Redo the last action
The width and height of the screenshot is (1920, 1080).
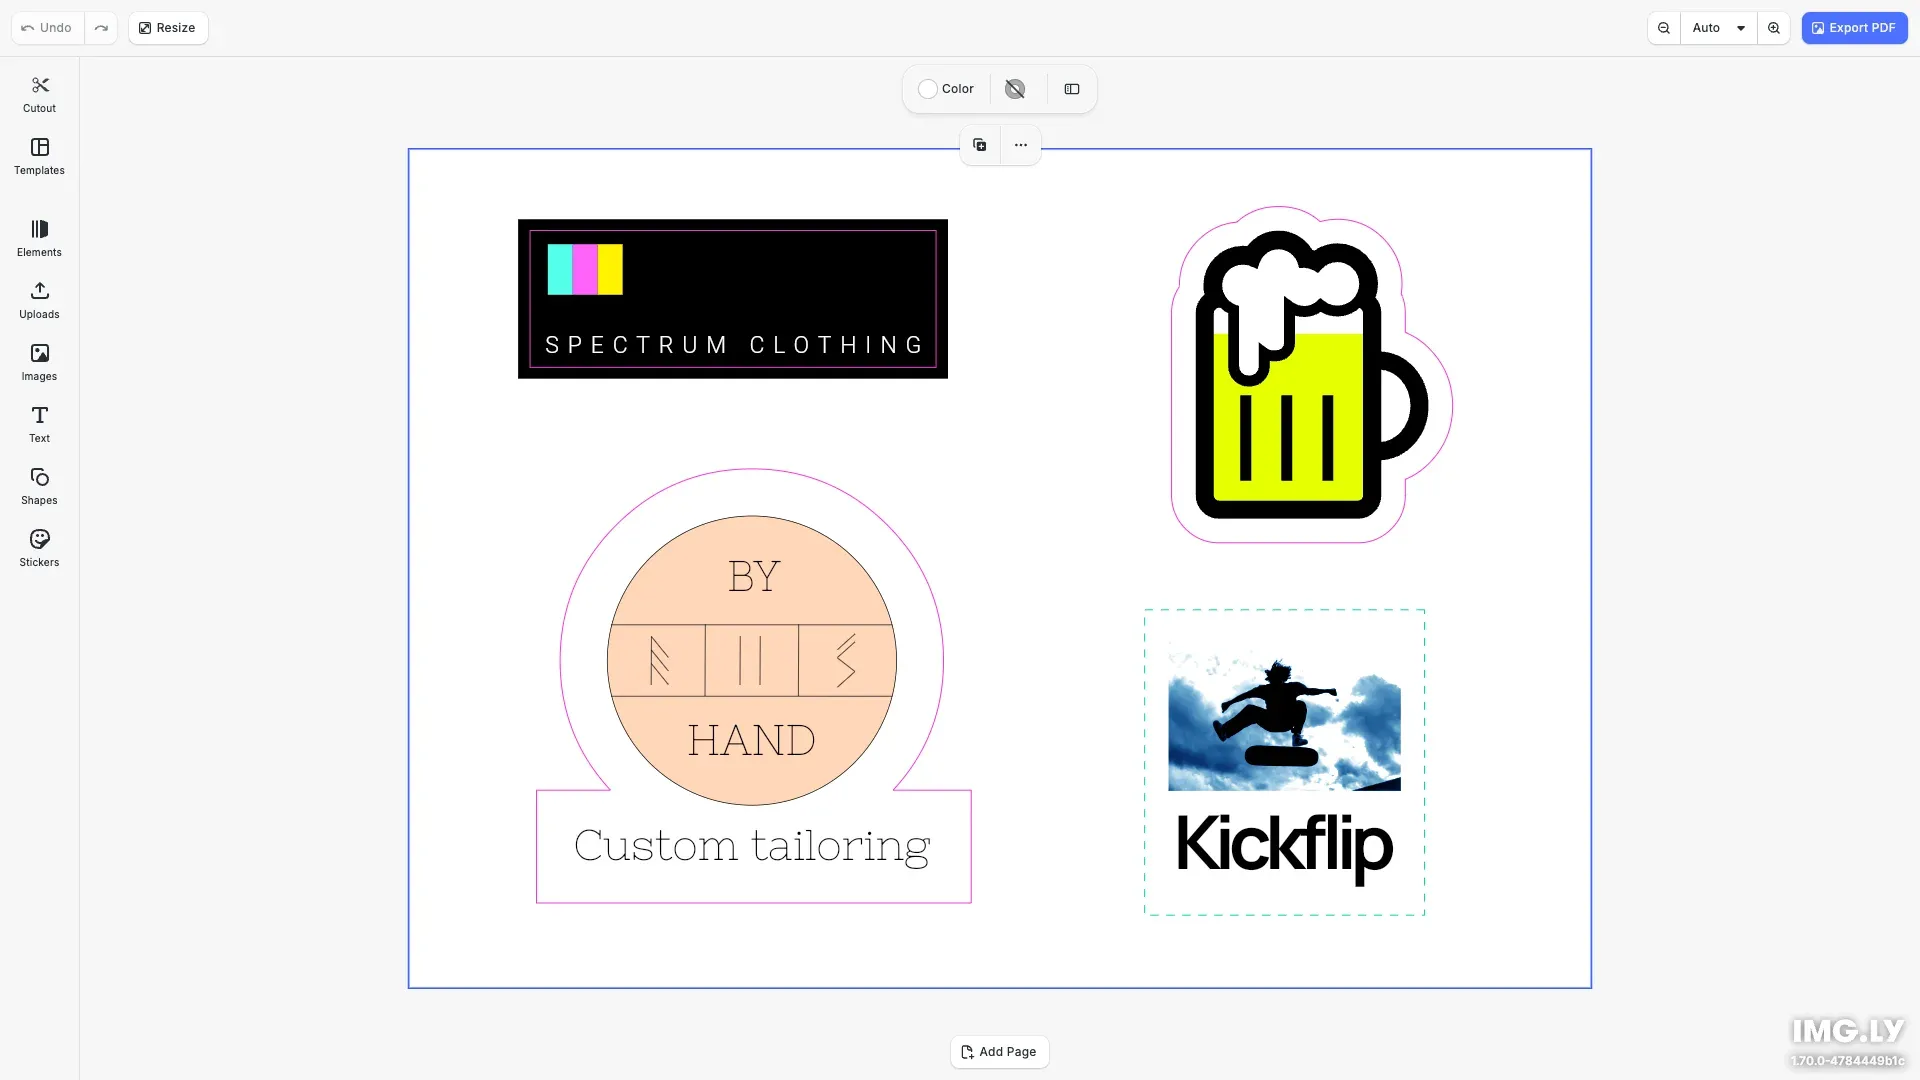pyautogui.click(x=101, y=28)
